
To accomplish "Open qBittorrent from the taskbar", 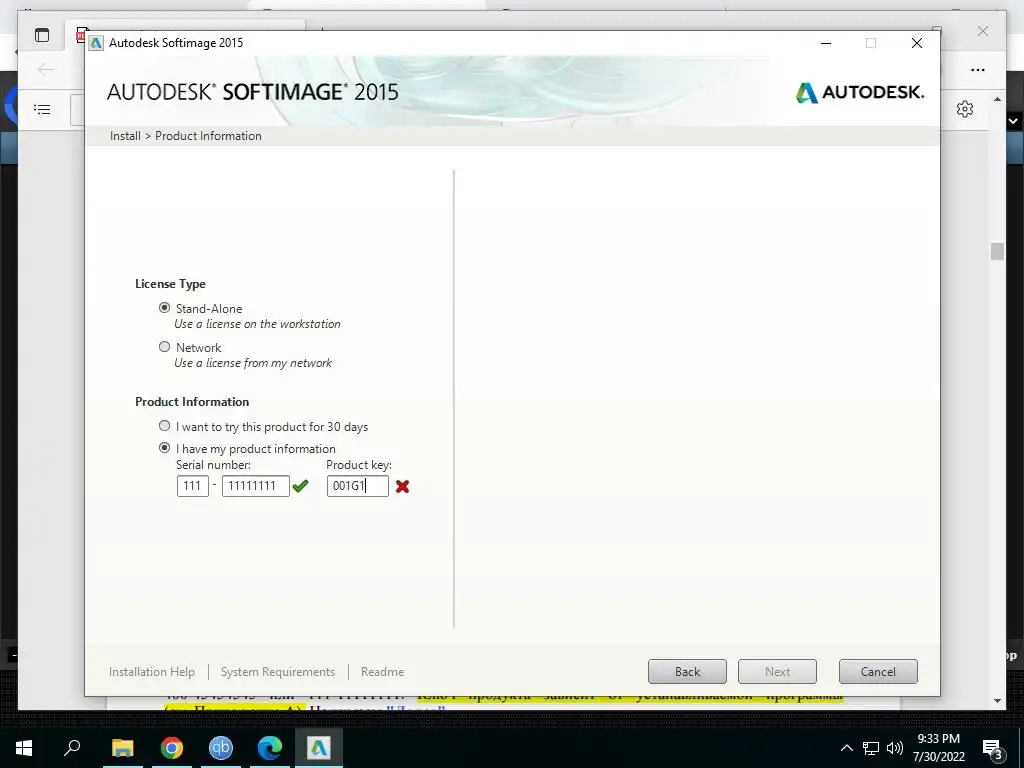I will click(x=221, y=748).
